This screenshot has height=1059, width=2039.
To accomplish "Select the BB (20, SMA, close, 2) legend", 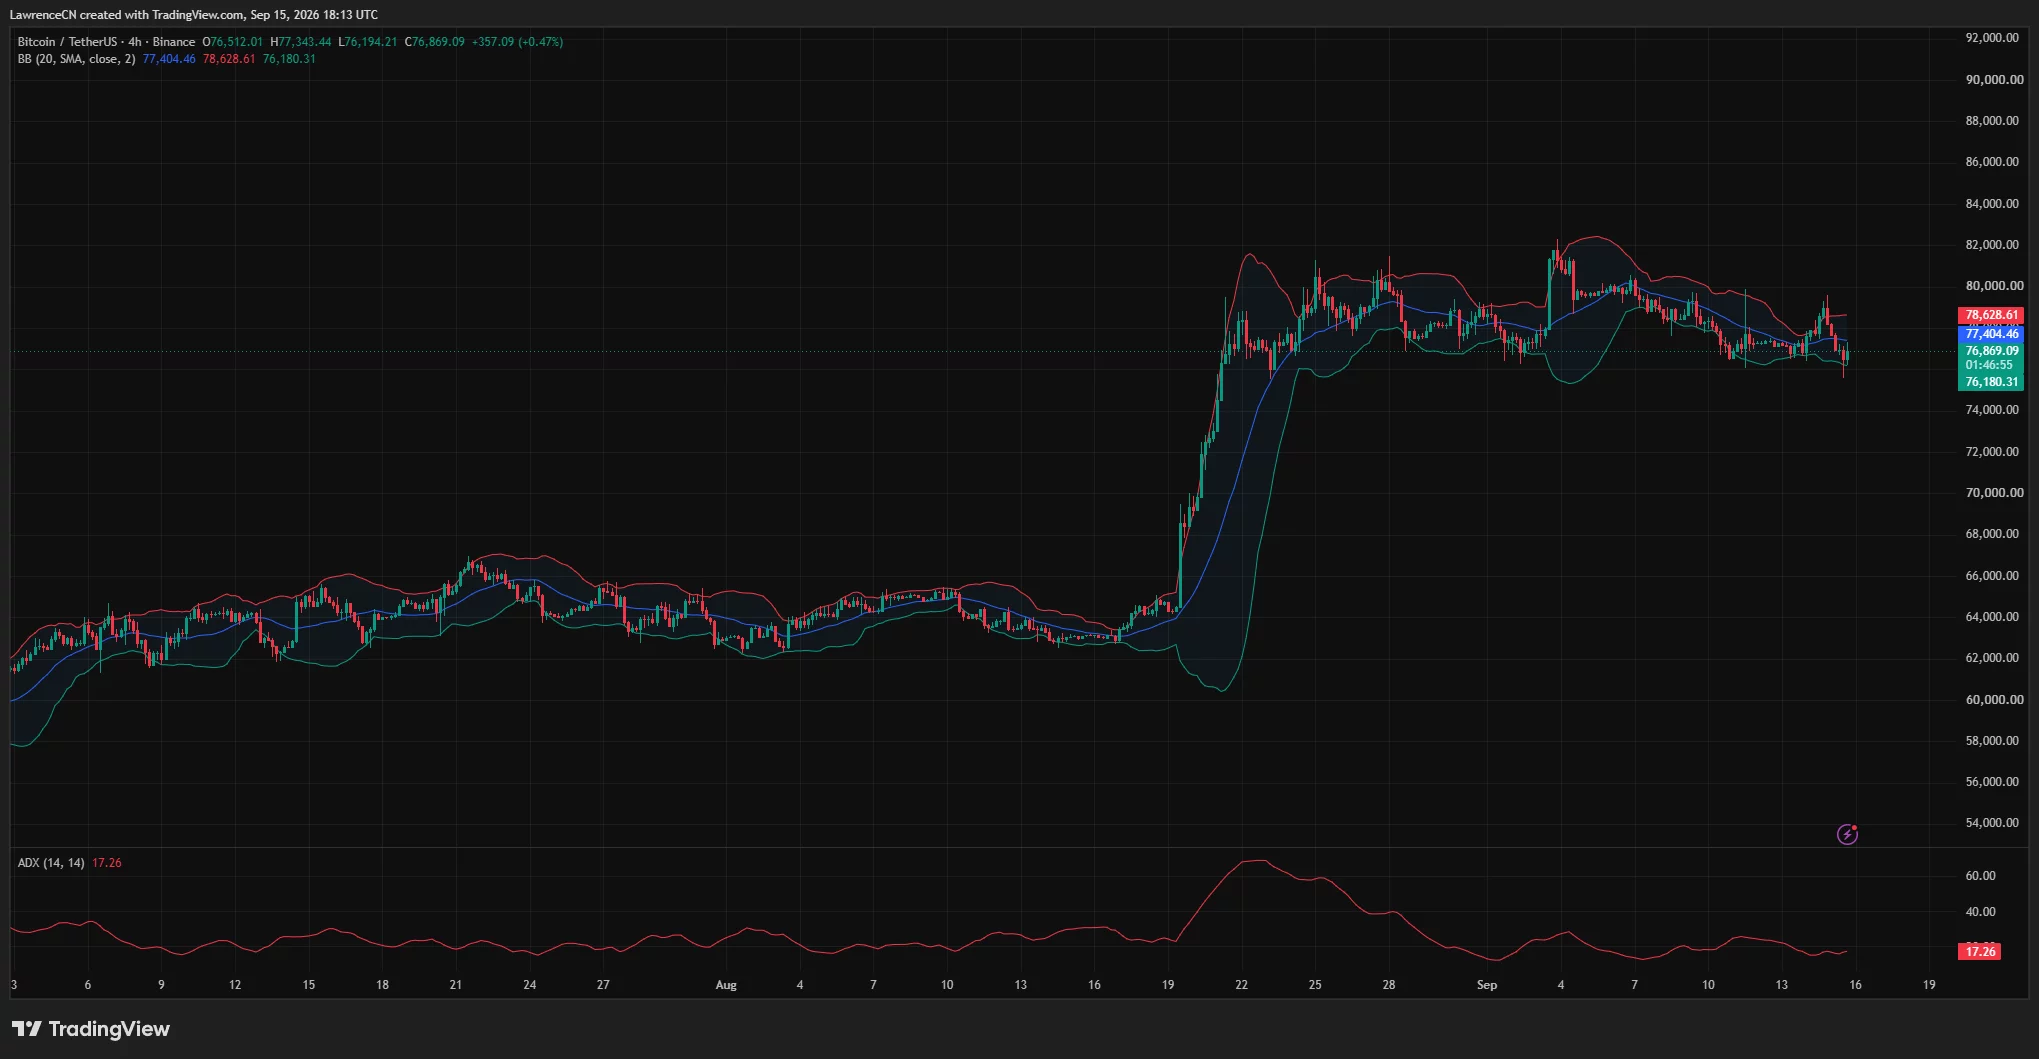I will click(x=76, y=59).
